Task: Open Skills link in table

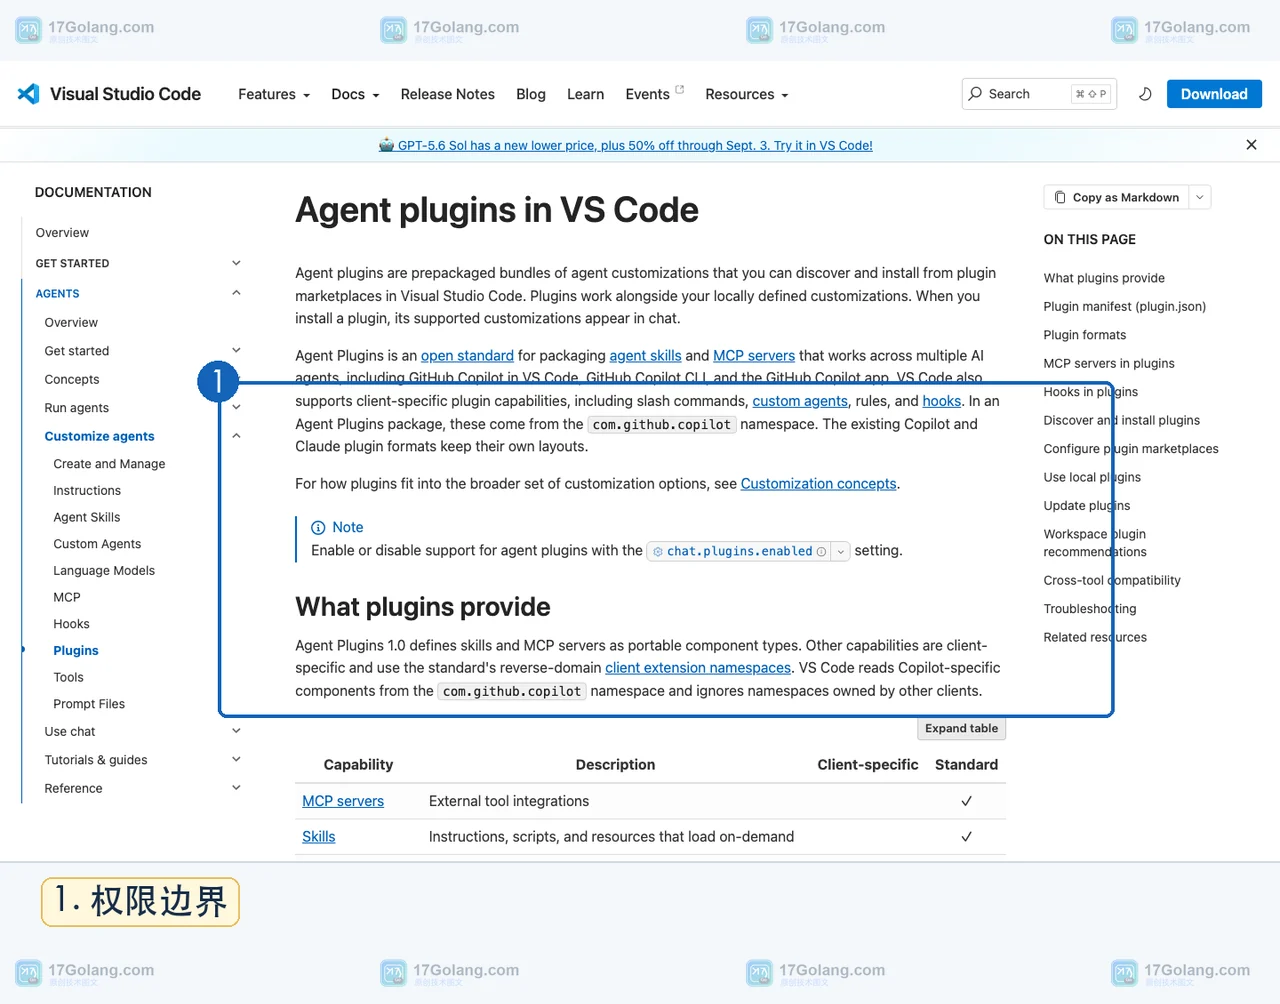Action: [x=319, y=837]
